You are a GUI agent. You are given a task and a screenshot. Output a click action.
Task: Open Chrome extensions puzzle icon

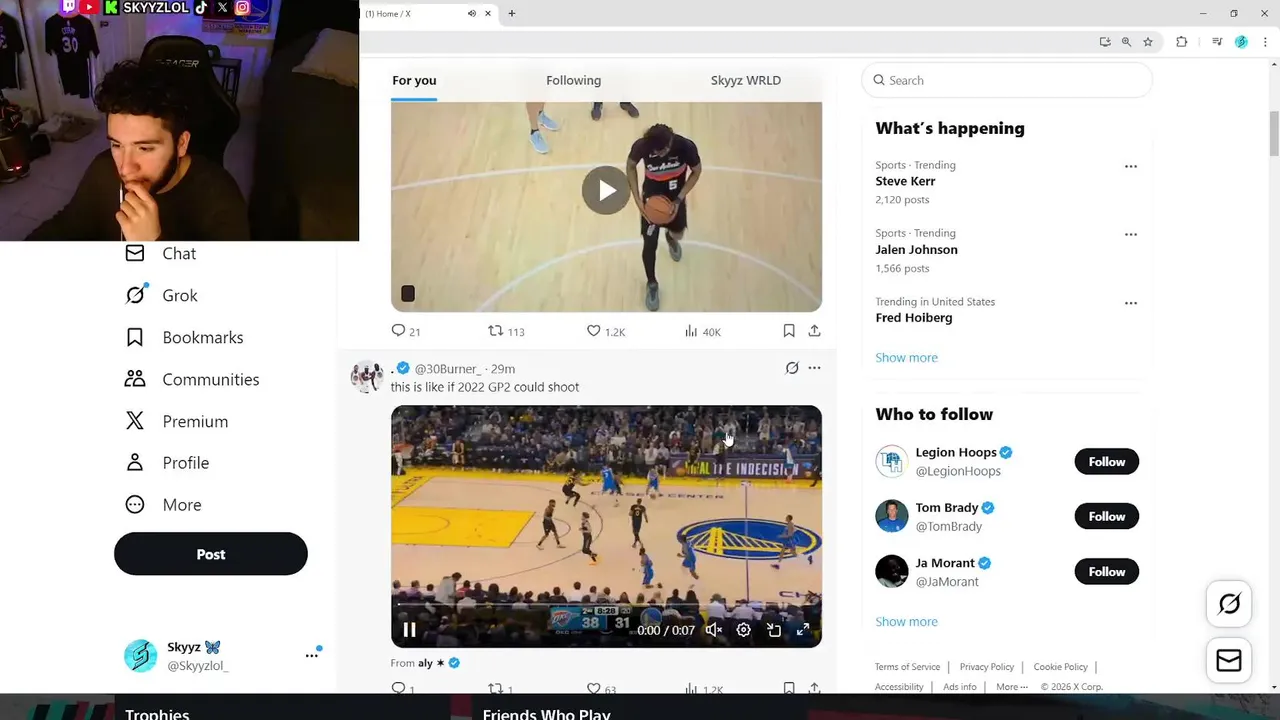click(1182, 42)
